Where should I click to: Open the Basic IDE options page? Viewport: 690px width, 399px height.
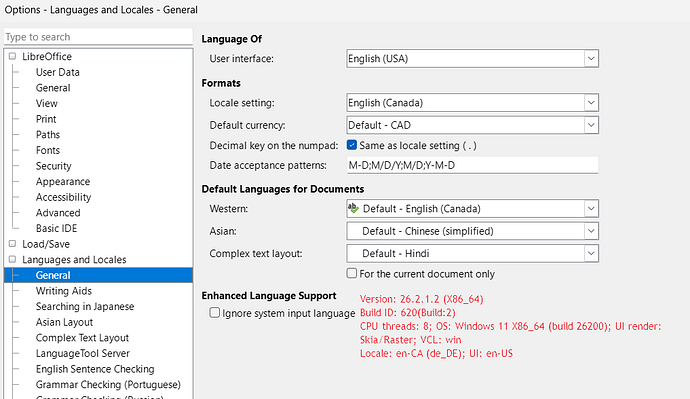[x=56, y=228]
